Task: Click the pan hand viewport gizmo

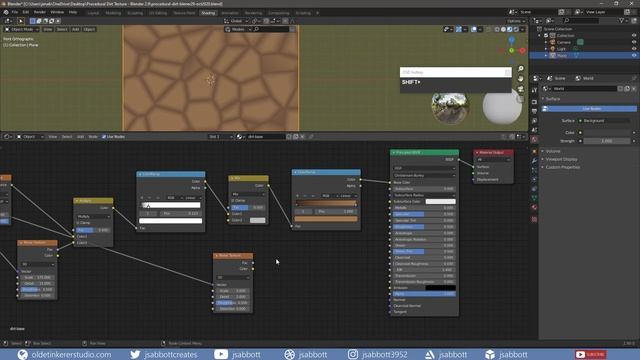Action: 520,78
